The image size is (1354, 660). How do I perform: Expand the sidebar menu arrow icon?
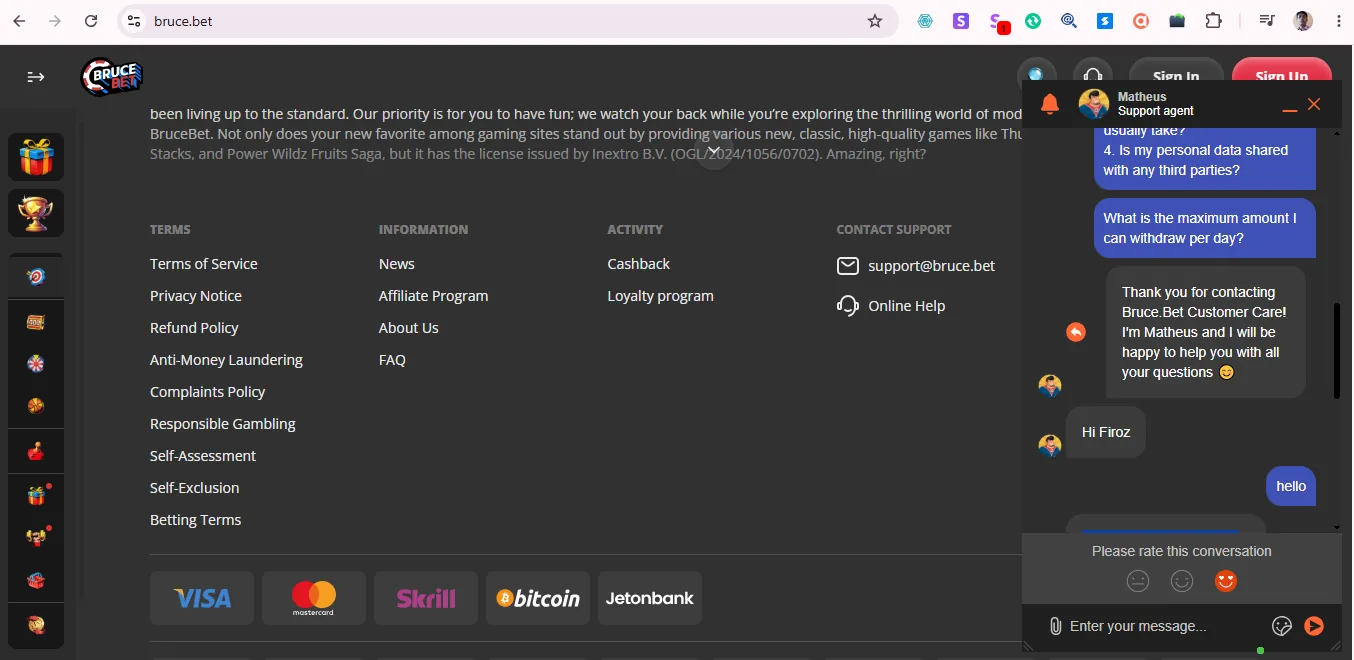coord(36,77)
